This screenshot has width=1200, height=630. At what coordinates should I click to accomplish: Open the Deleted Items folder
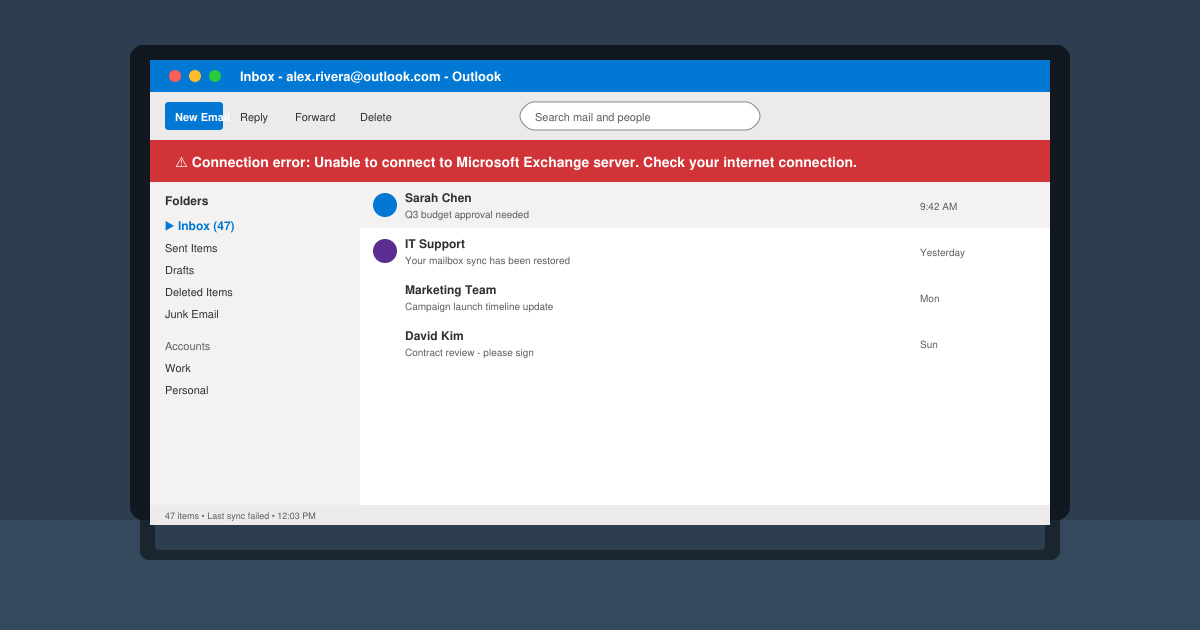[199, 292]
